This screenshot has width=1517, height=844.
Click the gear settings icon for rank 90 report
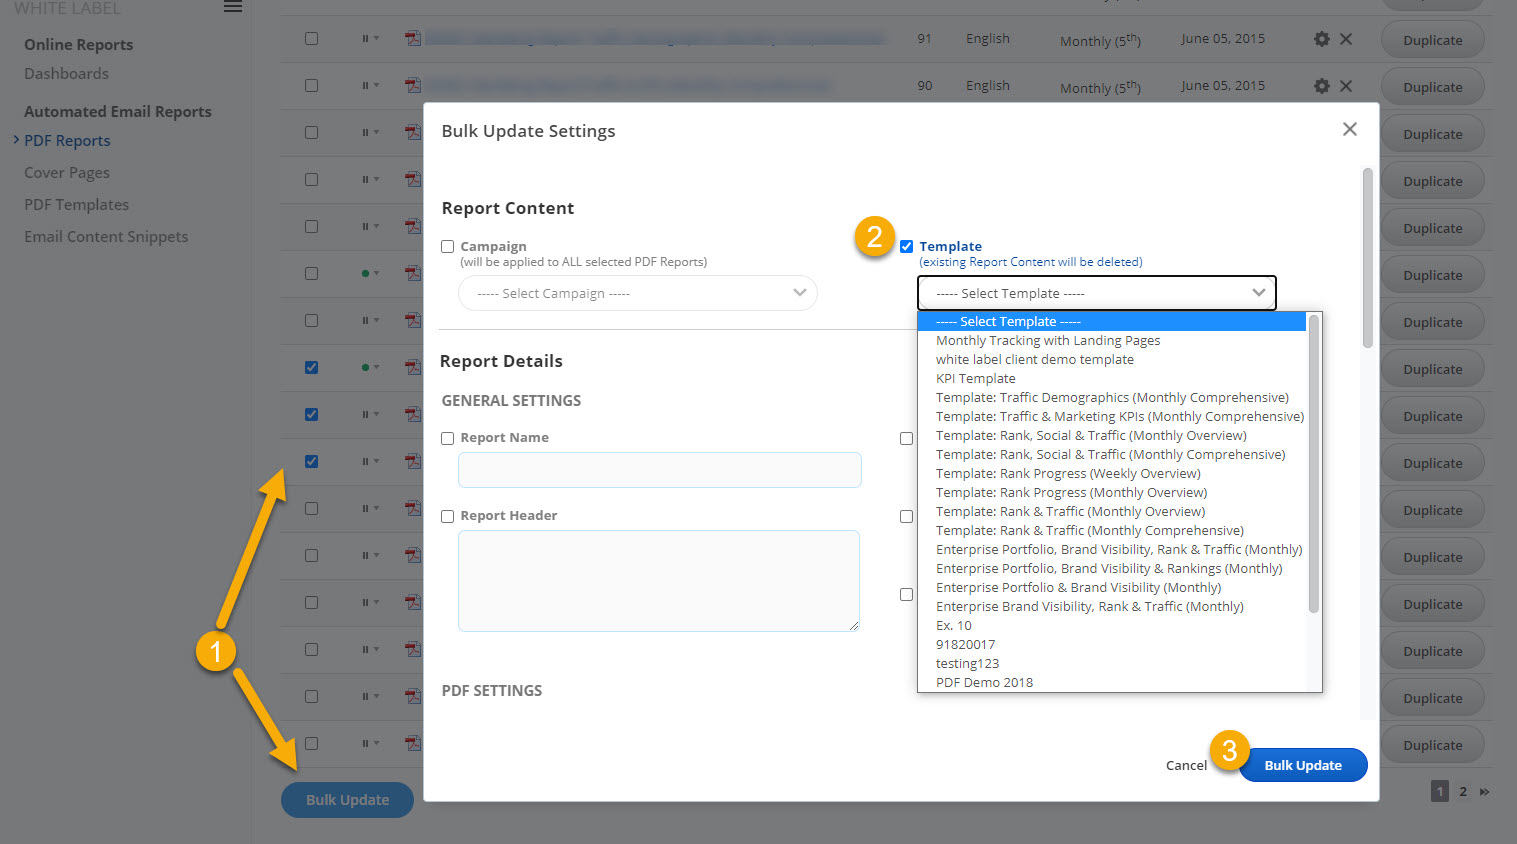coord(1321,86)
